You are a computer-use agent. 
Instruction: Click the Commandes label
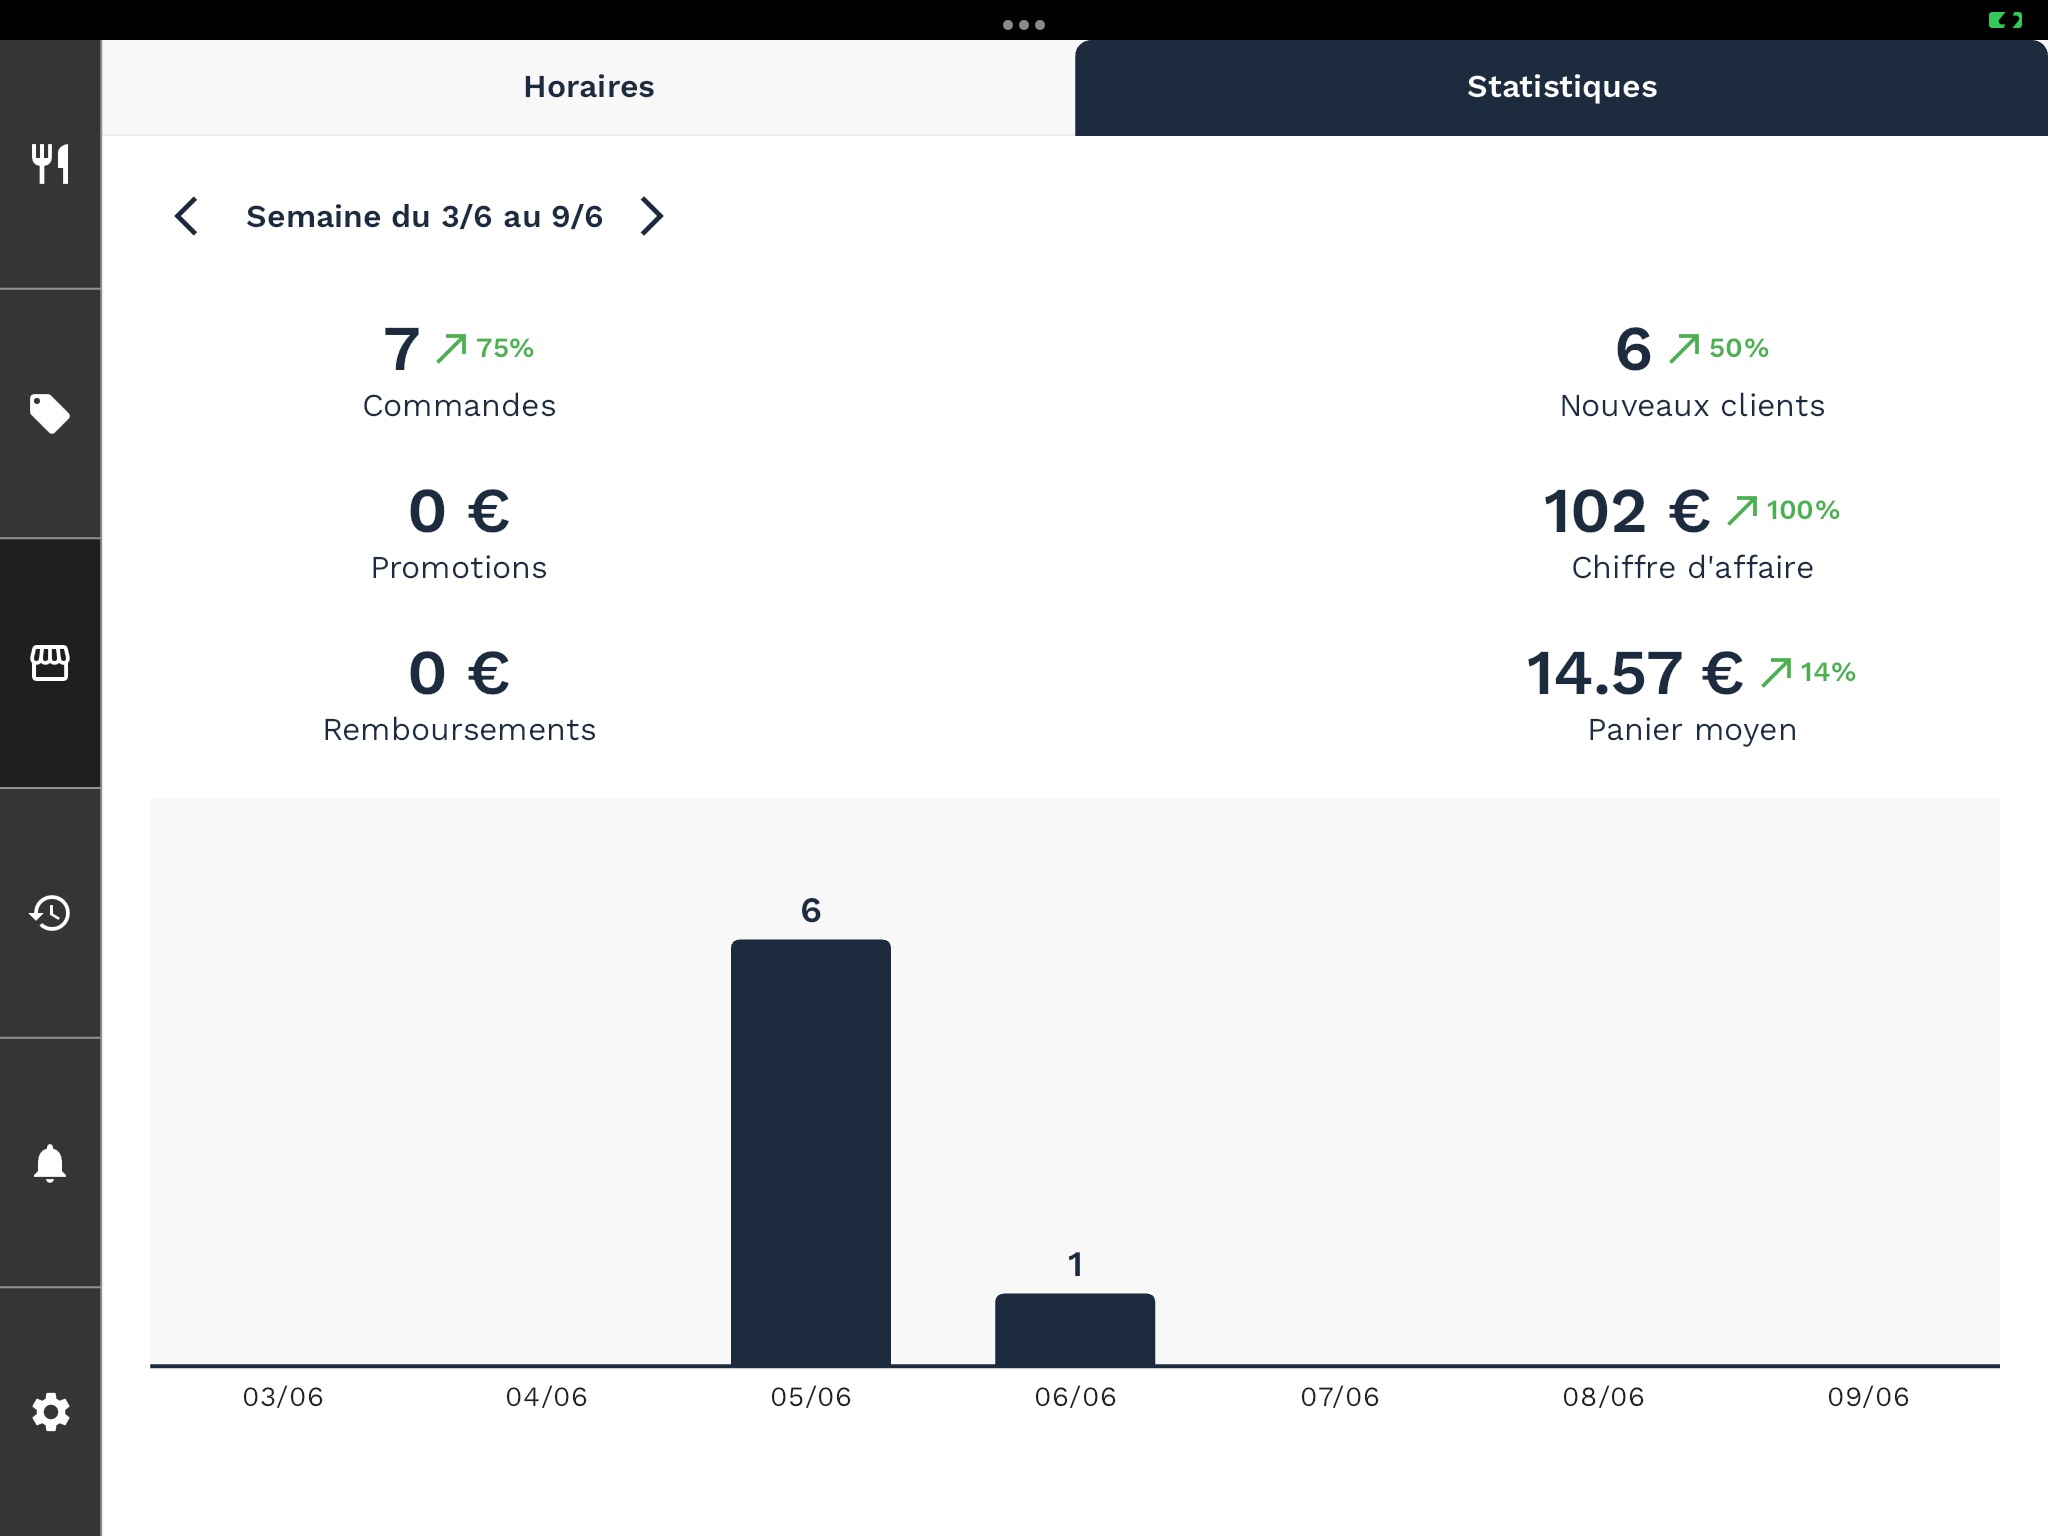(459, 405)
